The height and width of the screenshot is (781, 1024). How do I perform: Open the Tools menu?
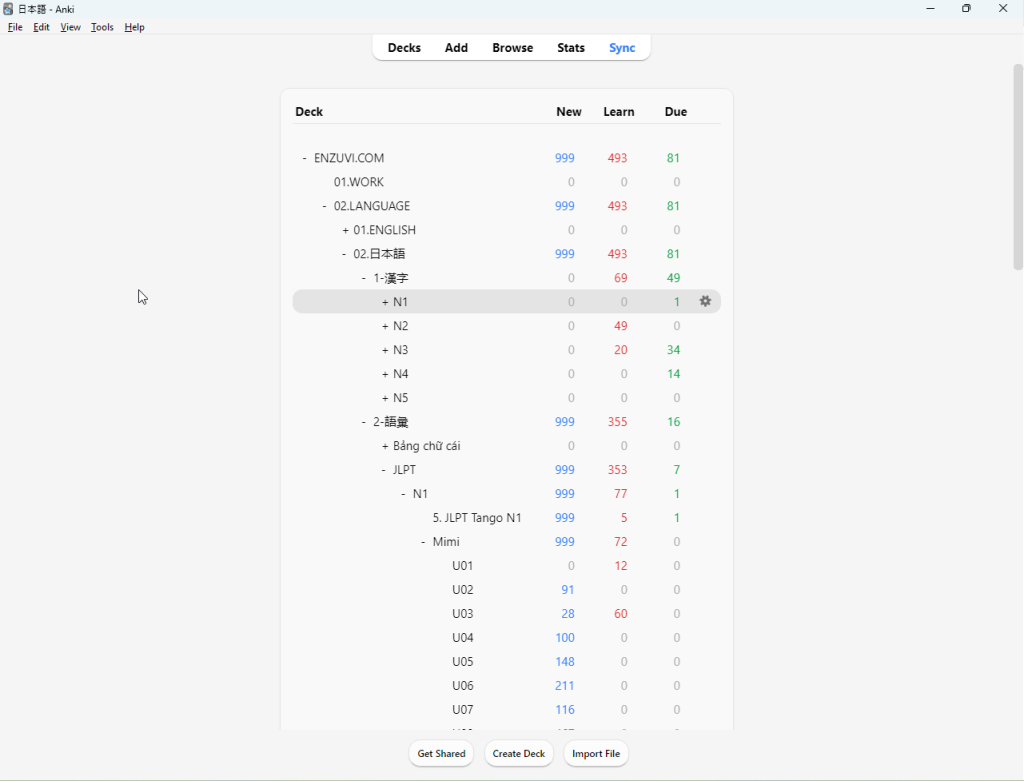[102, 27]
